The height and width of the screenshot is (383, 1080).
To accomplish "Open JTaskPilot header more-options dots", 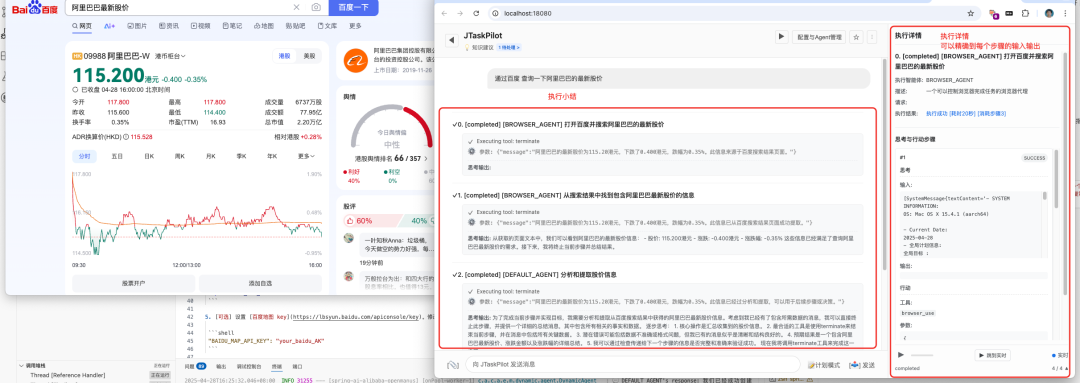I will pos(871,37).
